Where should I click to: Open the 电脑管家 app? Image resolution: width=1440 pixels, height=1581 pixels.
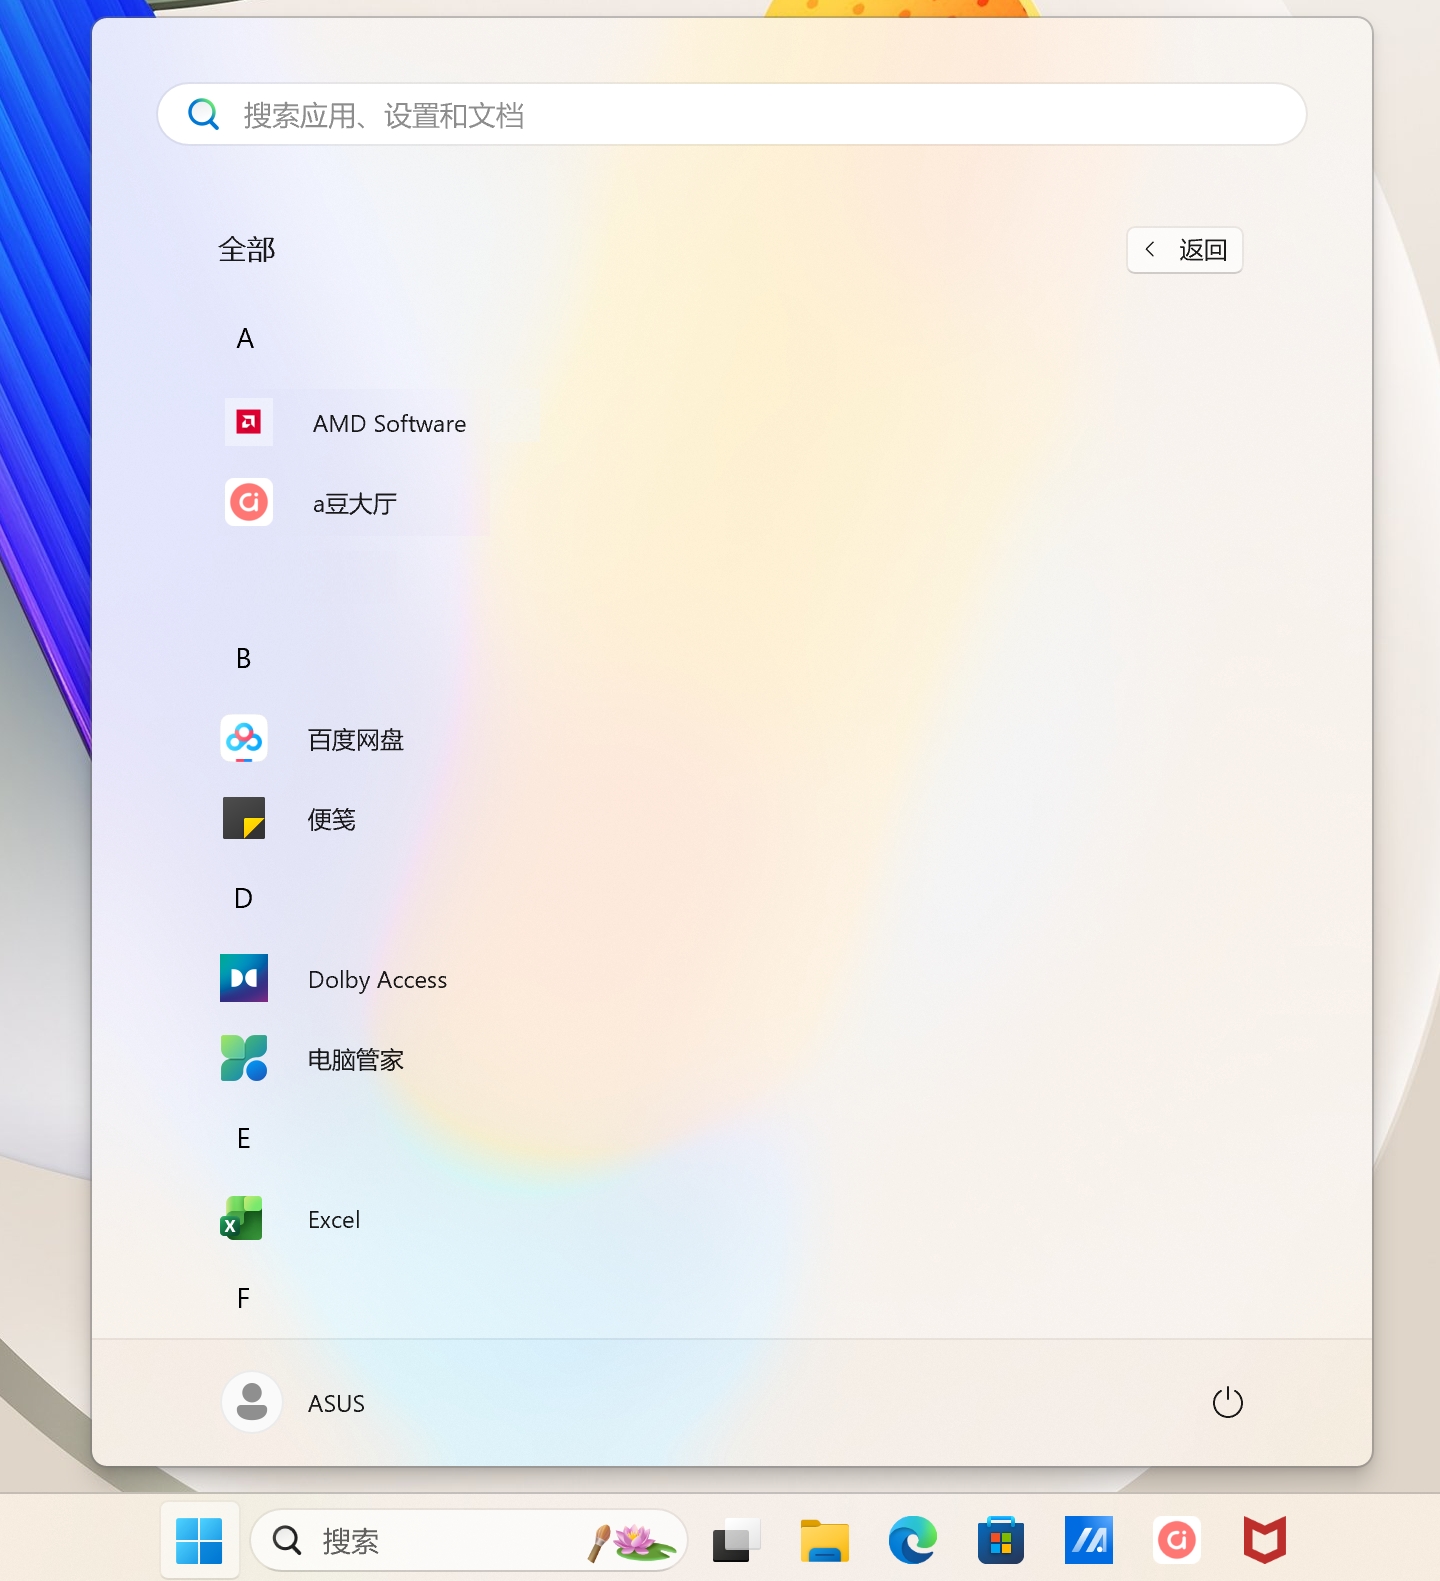point(354,1060)
